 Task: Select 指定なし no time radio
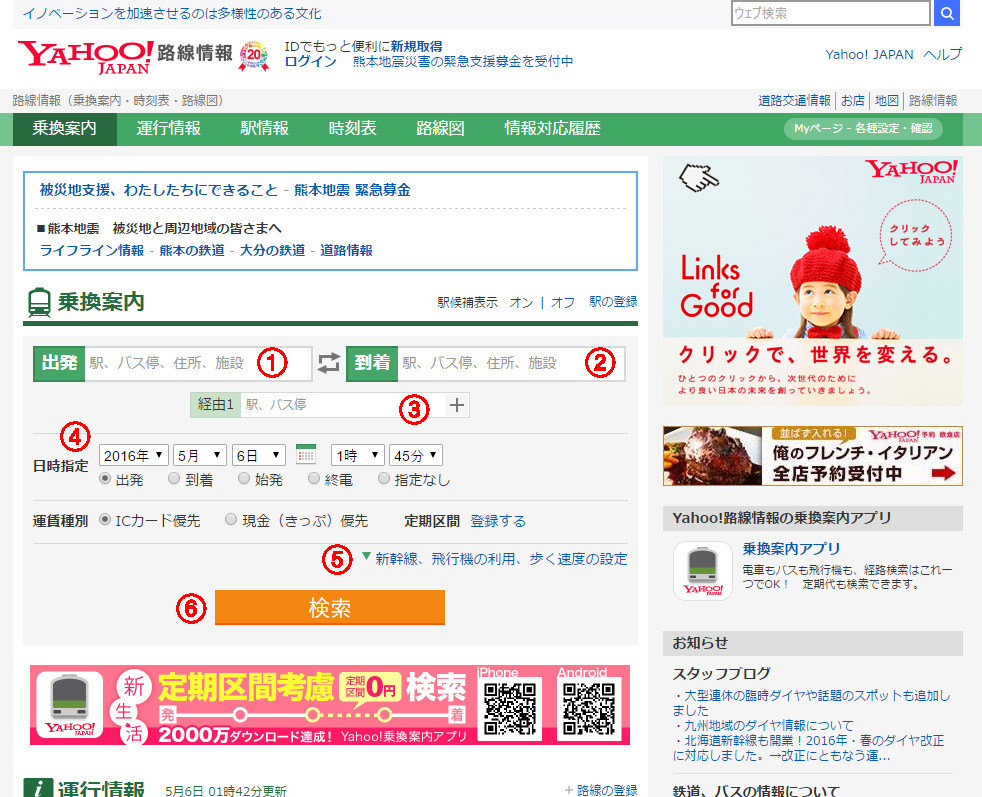coord(384,479)
